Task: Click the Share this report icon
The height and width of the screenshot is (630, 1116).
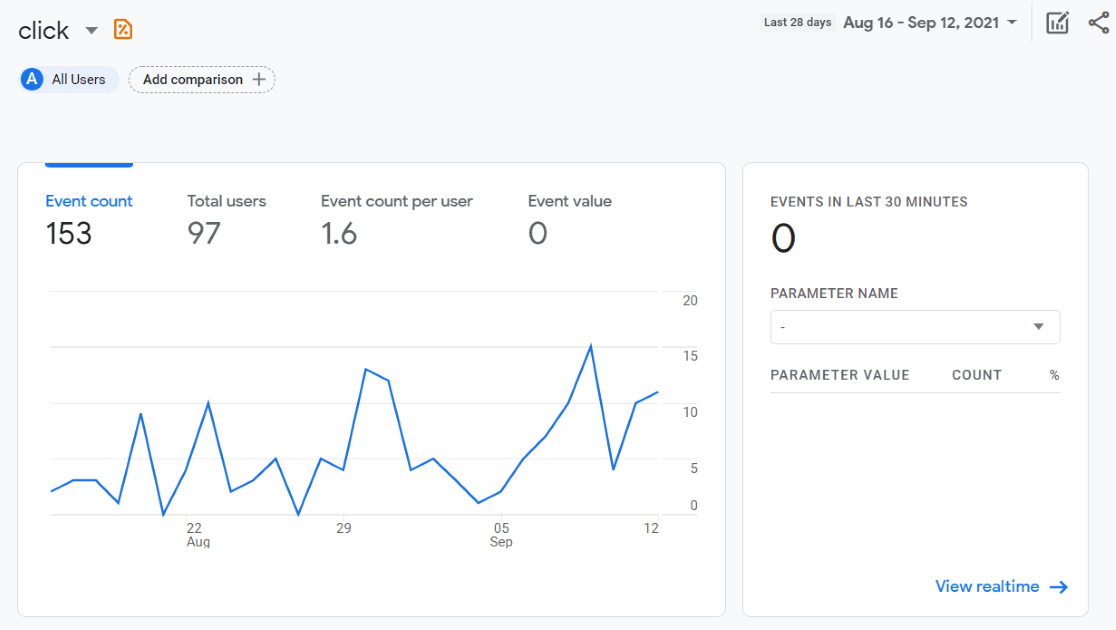Action: point(1098,22)
